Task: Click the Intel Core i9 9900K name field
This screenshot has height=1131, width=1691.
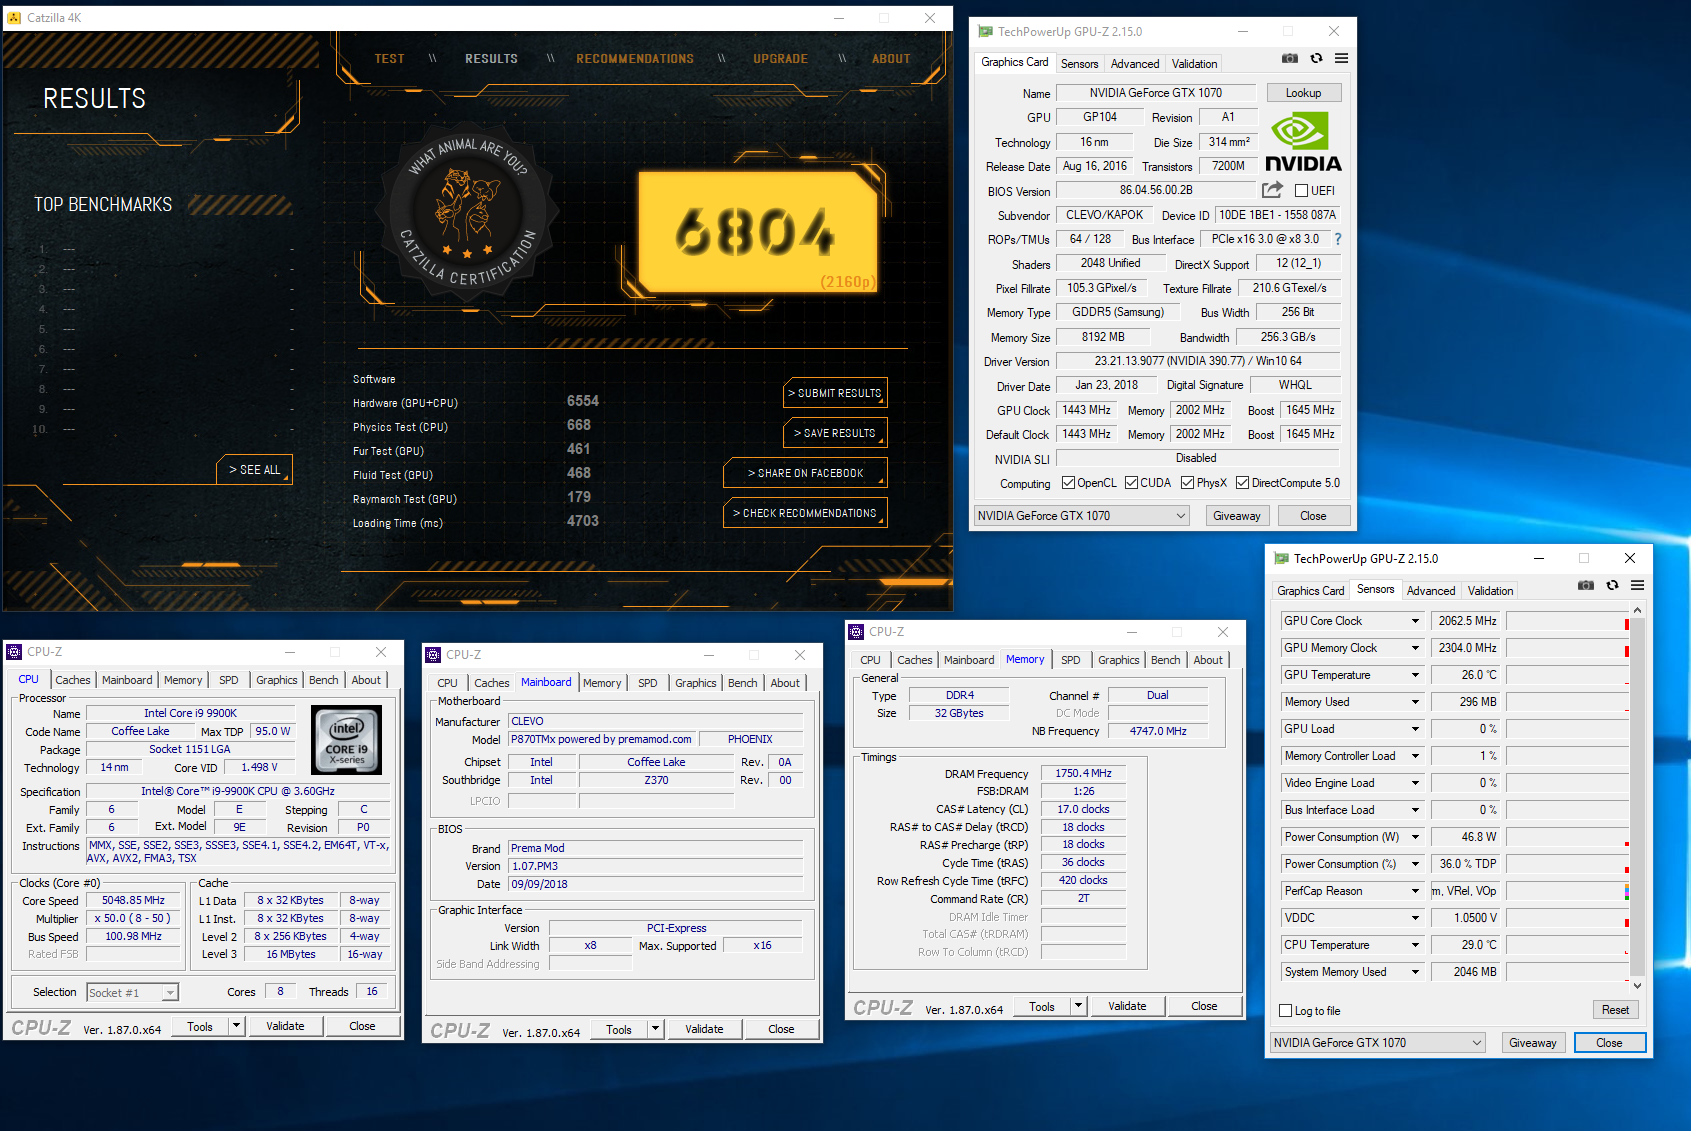Action: tap(190, 713)
